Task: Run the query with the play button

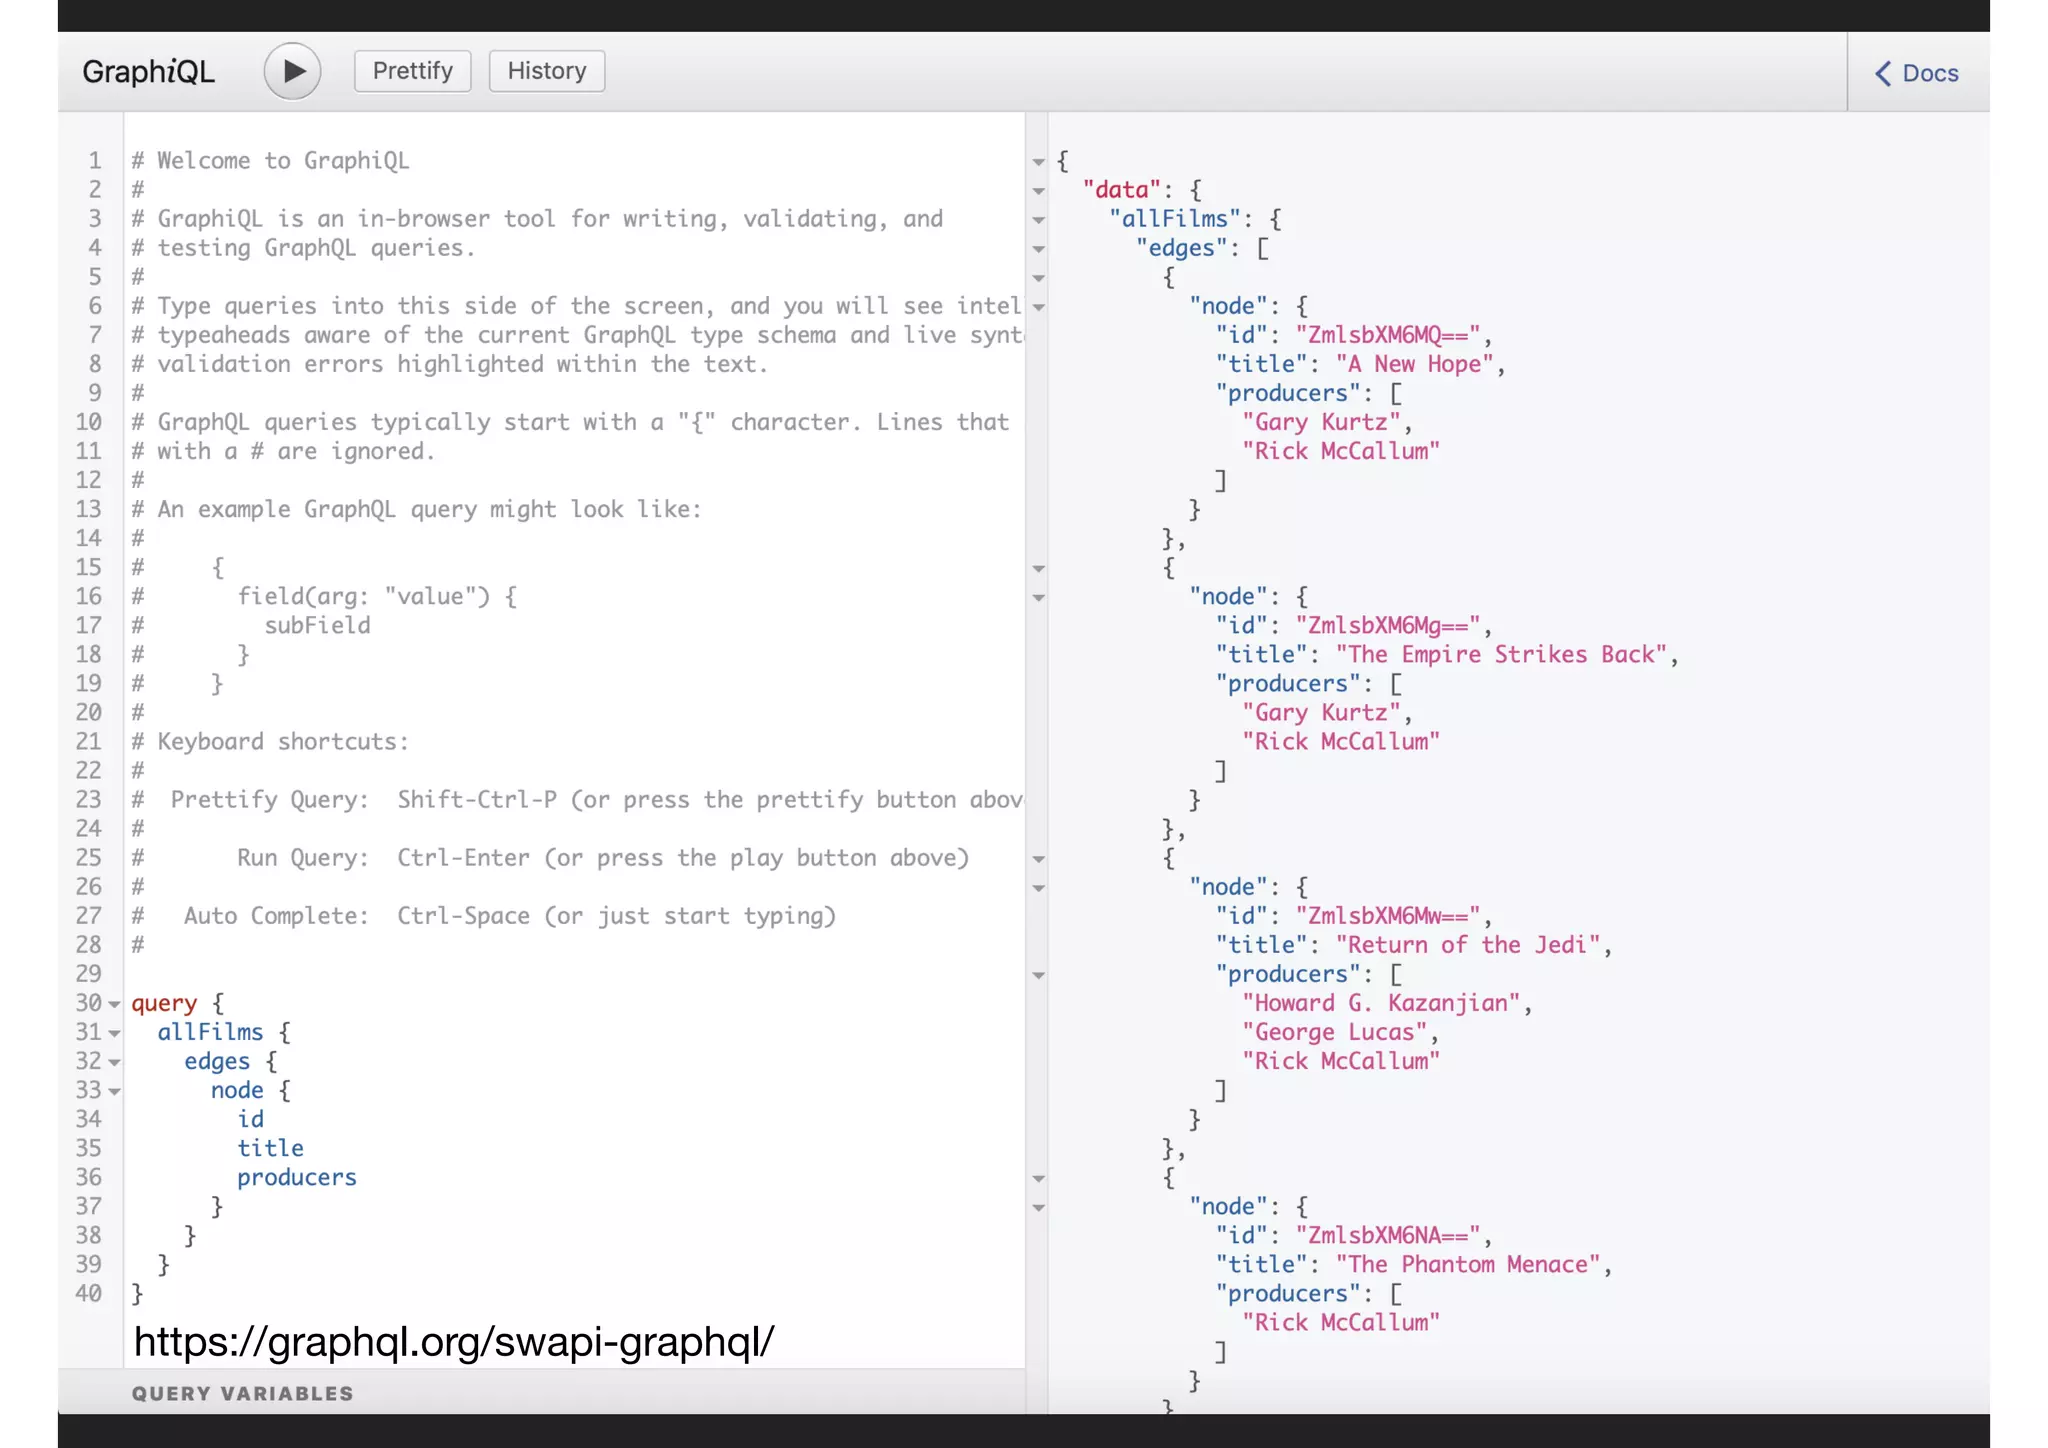Action: [292, 71]
